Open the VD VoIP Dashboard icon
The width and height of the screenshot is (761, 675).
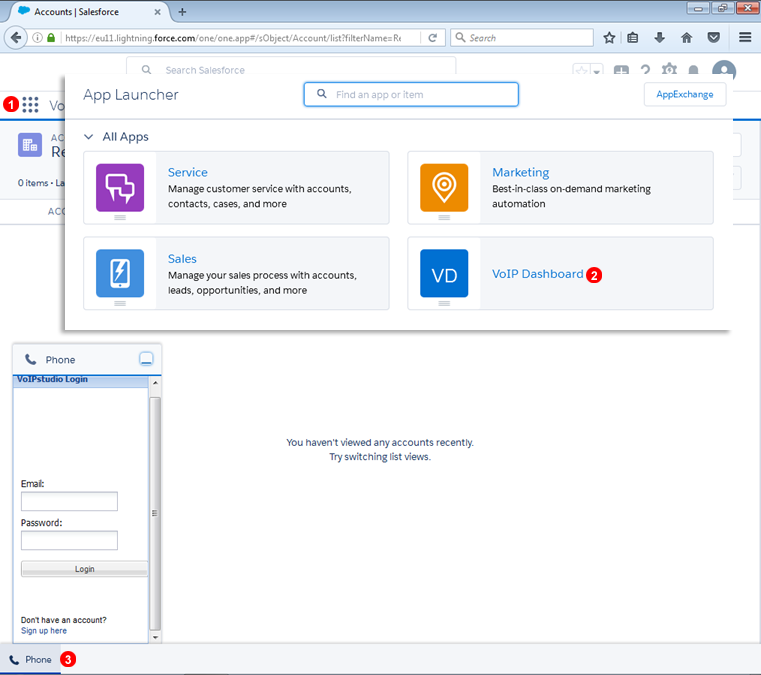click(444, 273)
